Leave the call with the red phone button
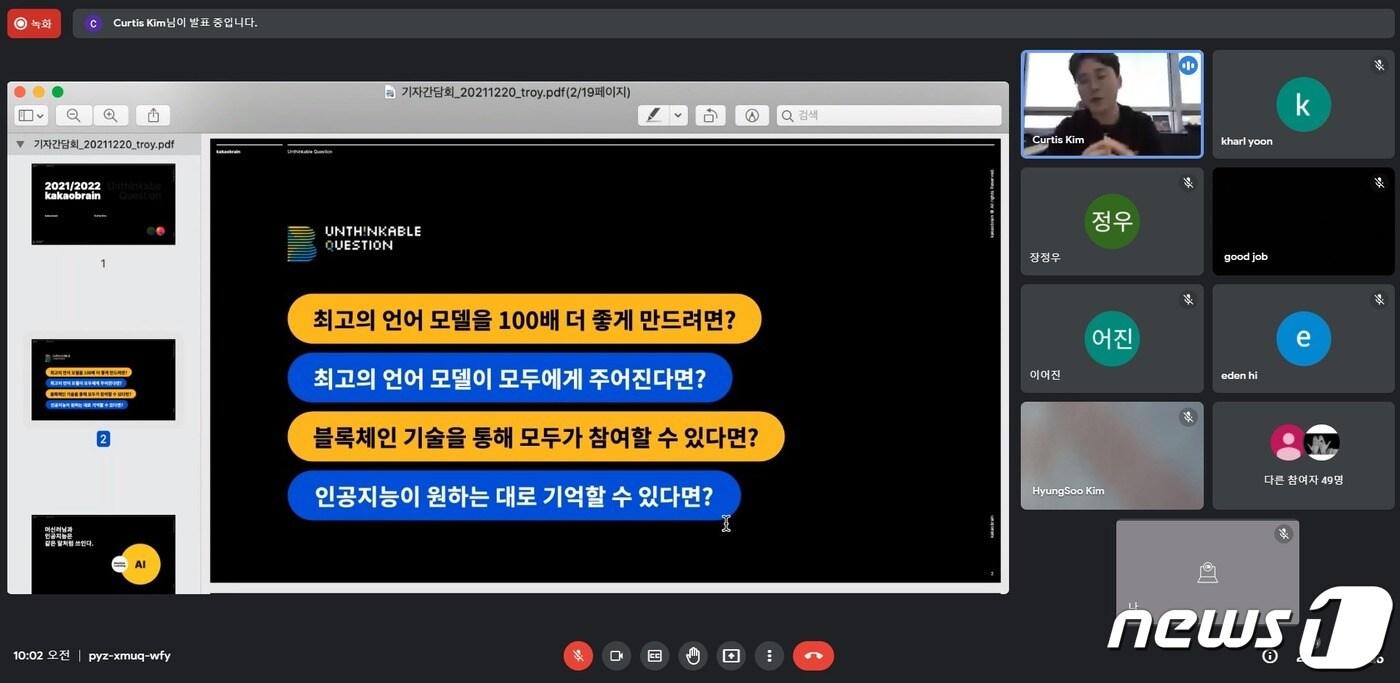The height and width of the screenshot is (683, 1400). [x=812, y=655]
